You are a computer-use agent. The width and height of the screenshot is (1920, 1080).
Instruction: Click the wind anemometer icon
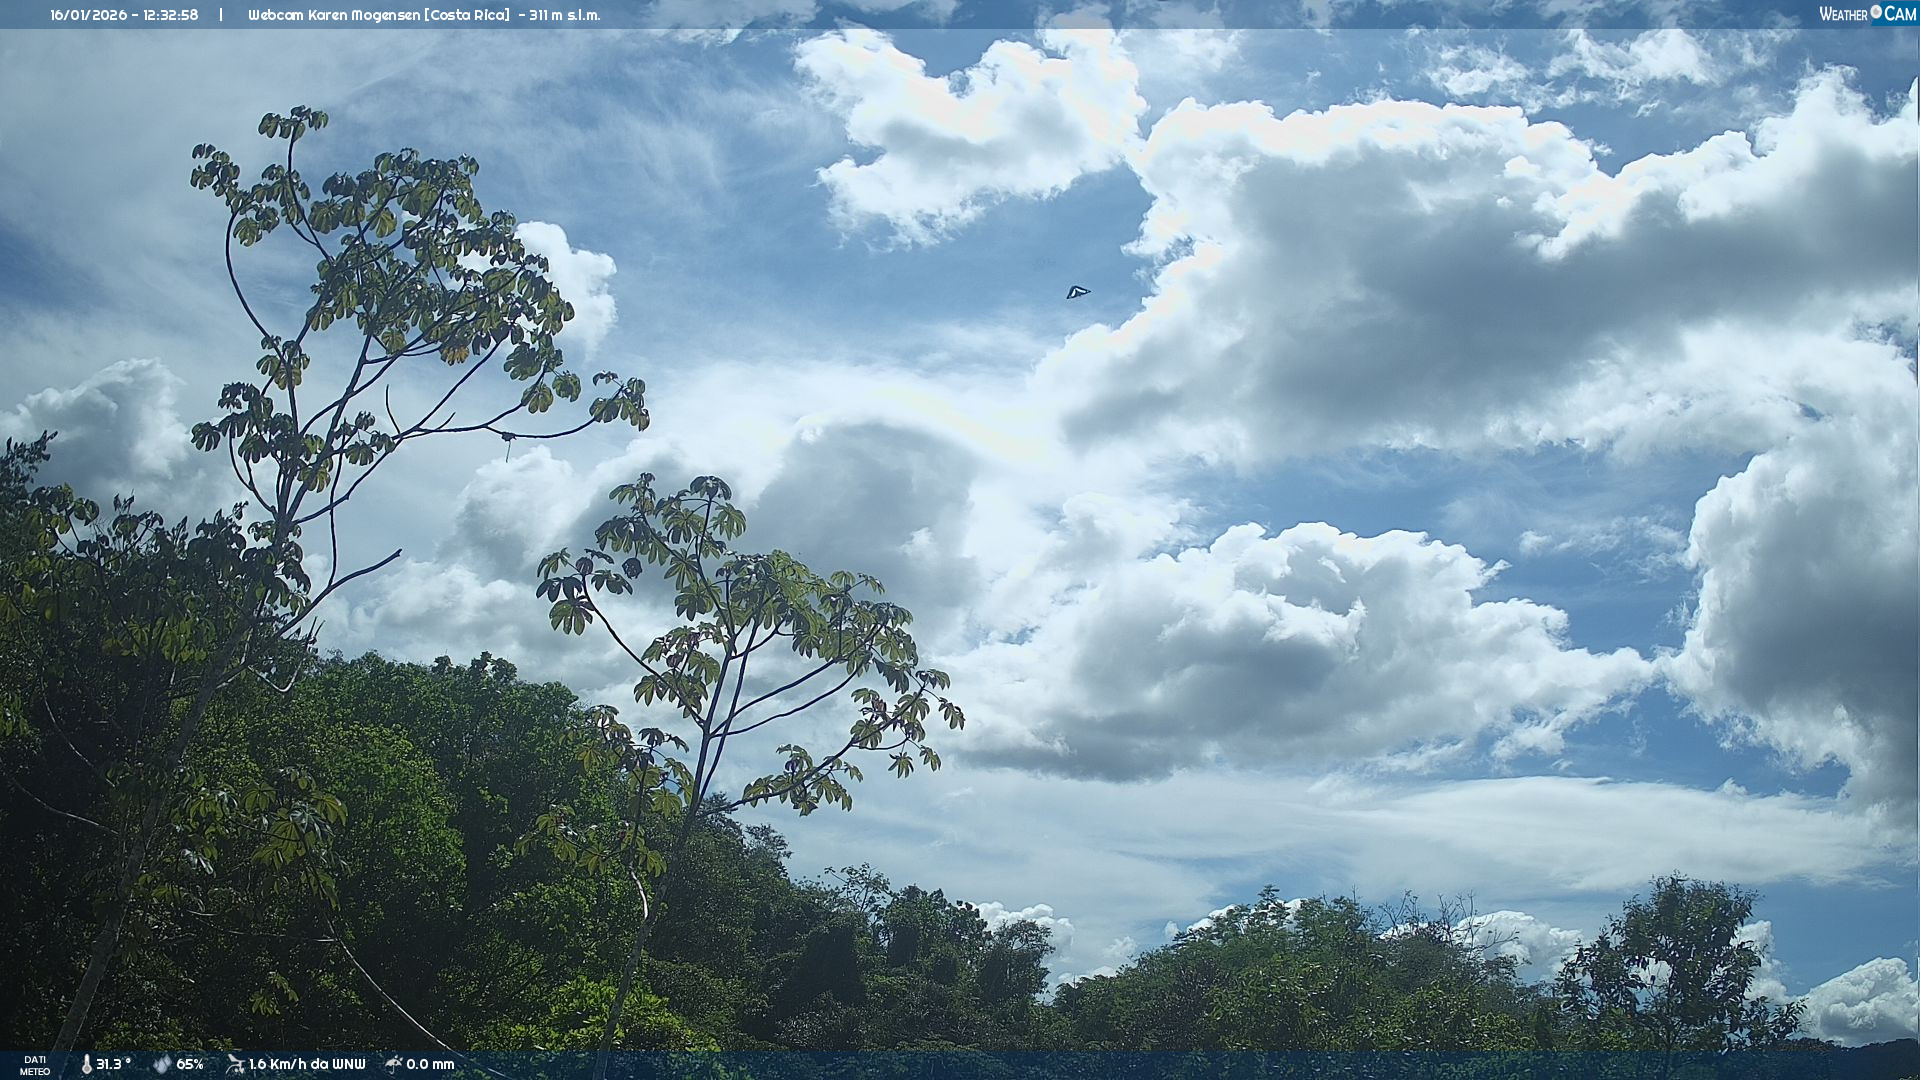(x=236, y=1064)
